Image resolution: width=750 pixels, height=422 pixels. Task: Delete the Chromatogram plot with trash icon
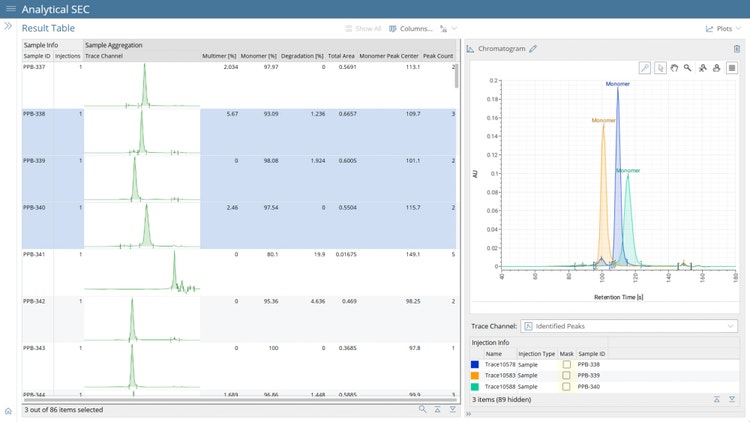coord(737,48)
